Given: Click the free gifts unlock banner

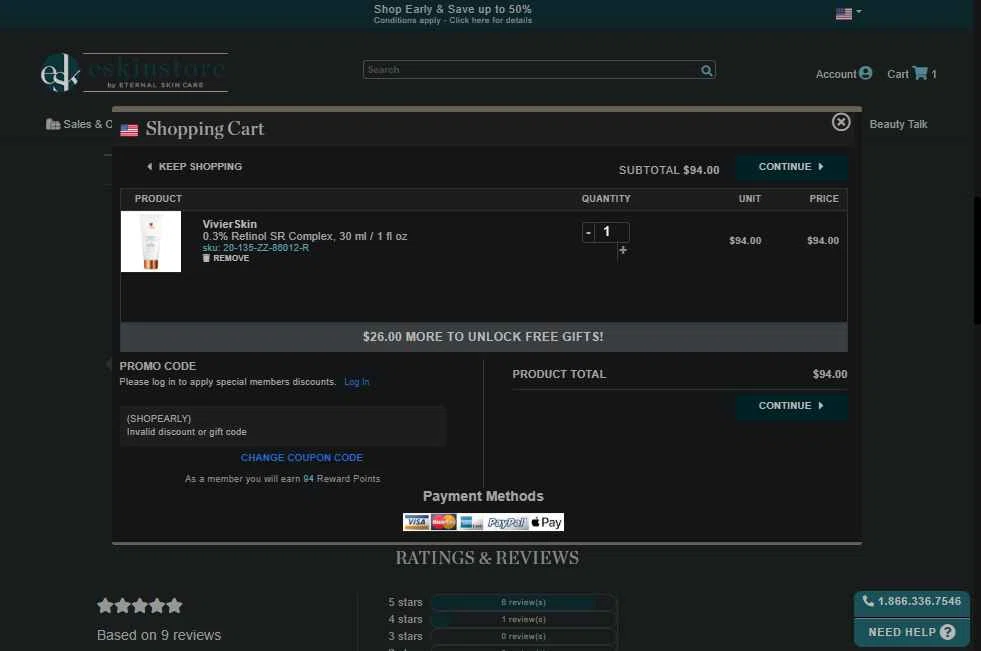Looking at the screenshot, I should pyautogui.click(x=484, y=337).
